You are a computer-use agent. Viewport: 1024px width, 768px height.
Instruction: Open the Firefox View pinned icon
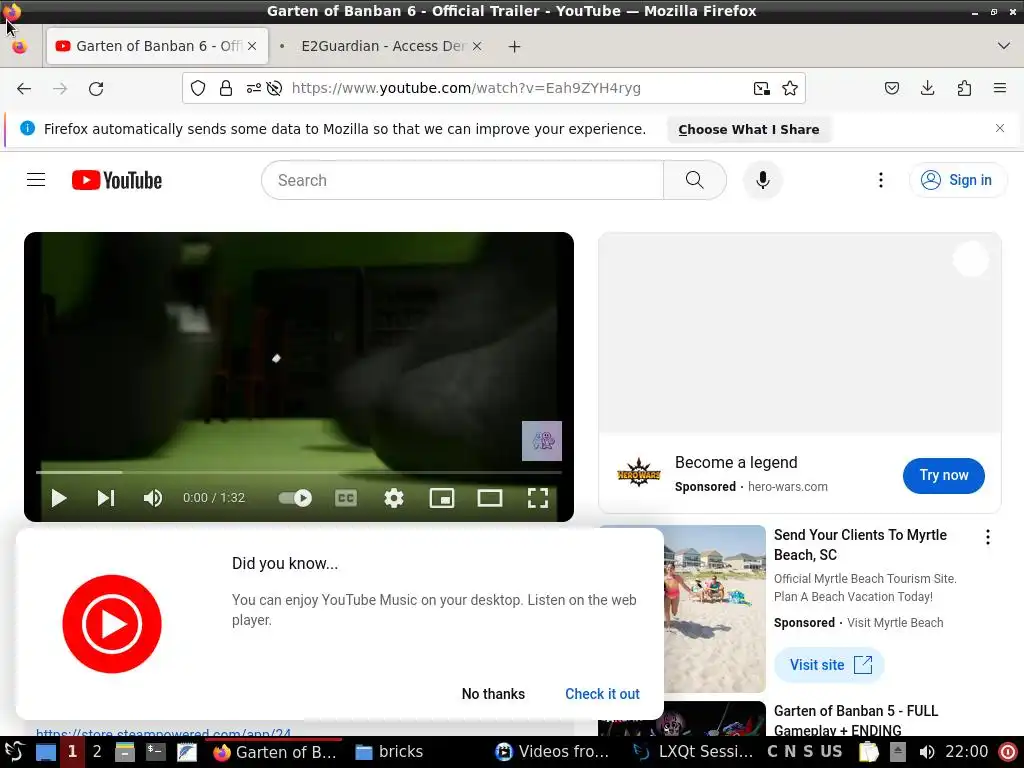click(x=20, y=46)
